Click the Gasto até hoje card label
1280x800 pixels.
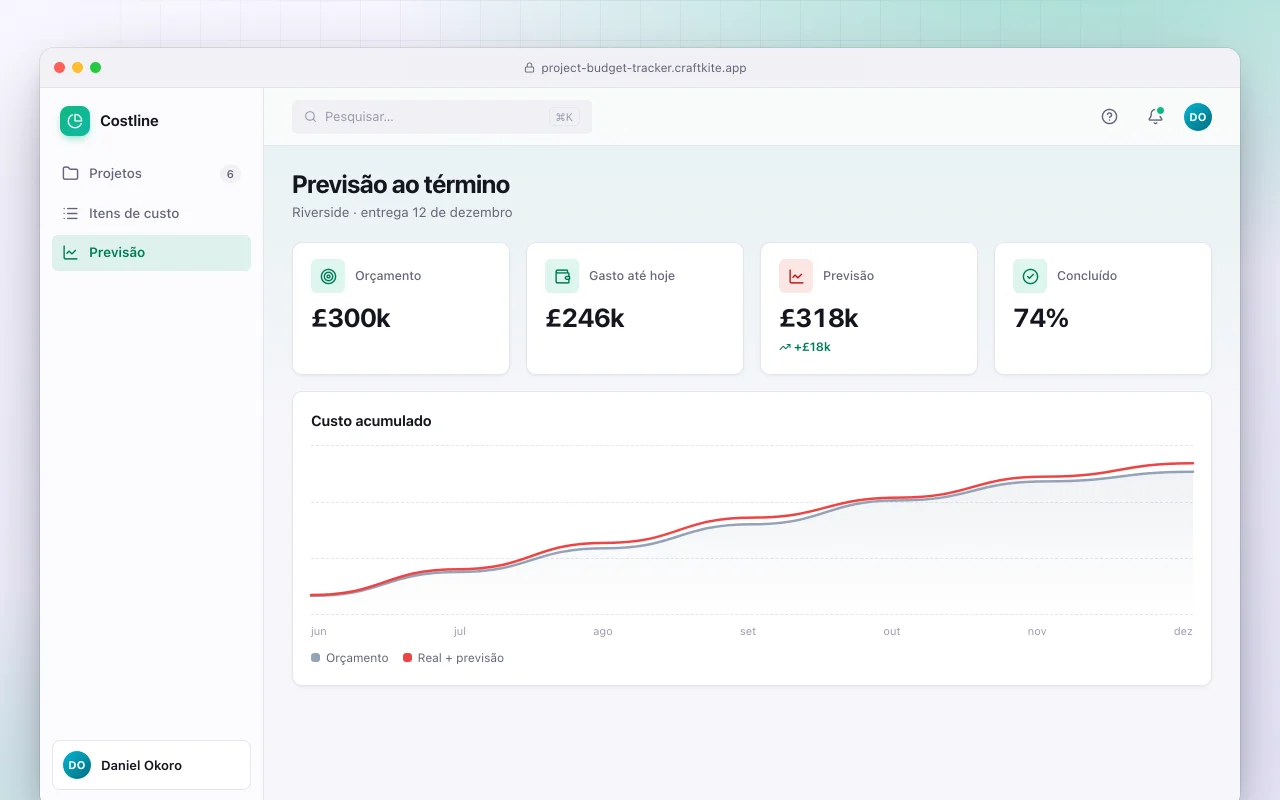632,276
